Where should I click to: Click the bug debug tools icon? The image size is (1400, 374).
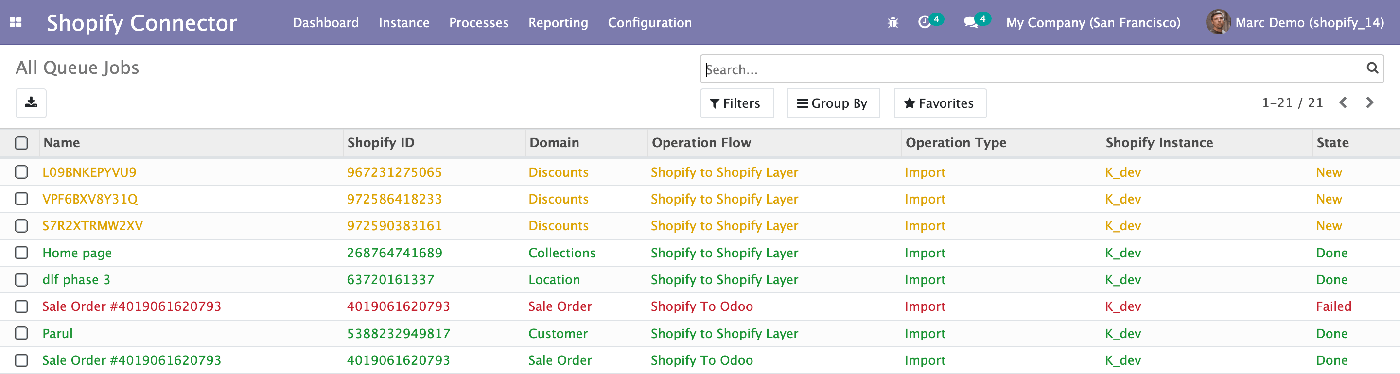pos(893,22)
